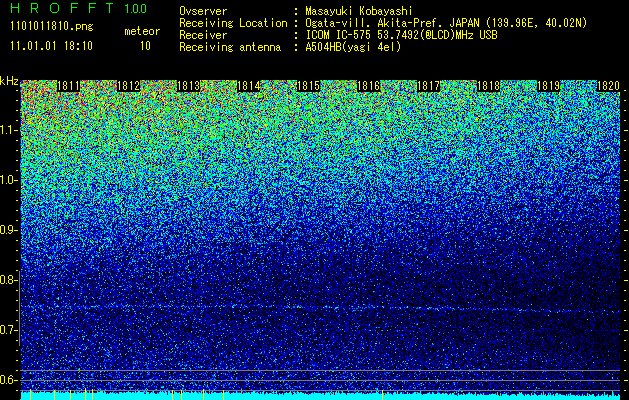Screen dimensions: 629x400
Task: Click the 1816 time marker
Action: [368, 86]
